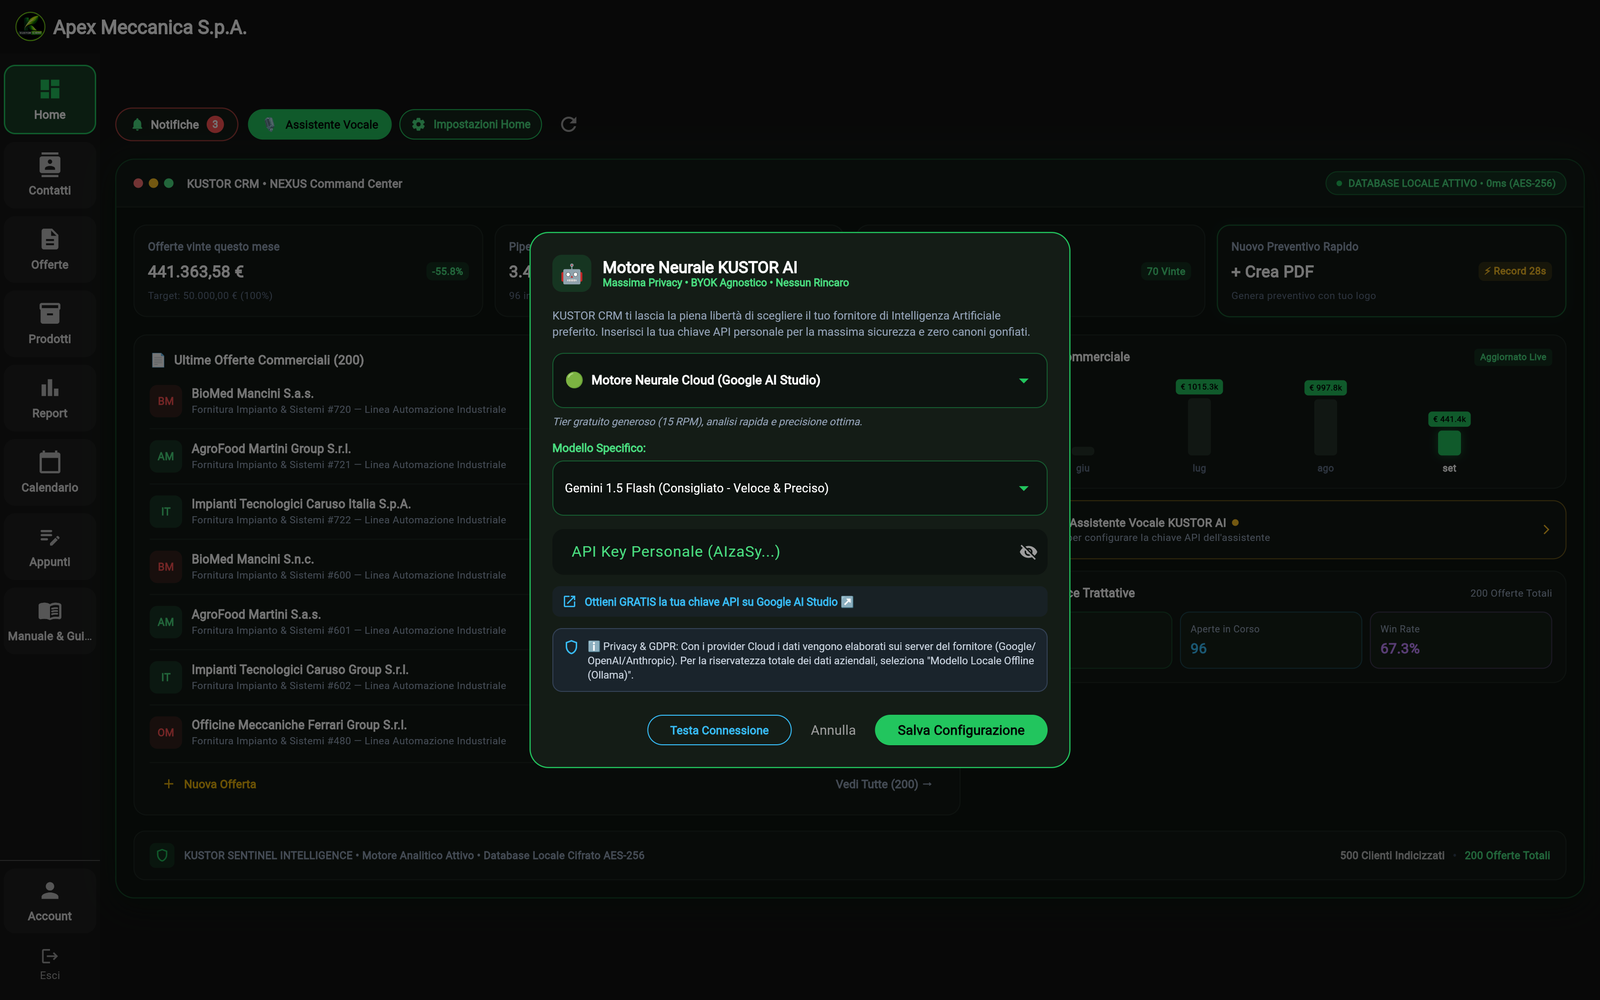Click the robot icon in the dialog header

click(x=572, y=274)
